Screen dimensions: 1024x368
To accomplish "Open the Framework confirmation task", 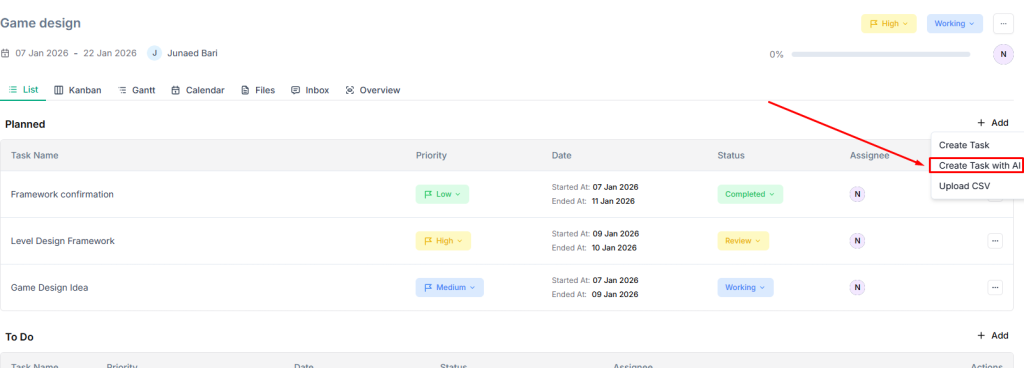I will point(62,194).
